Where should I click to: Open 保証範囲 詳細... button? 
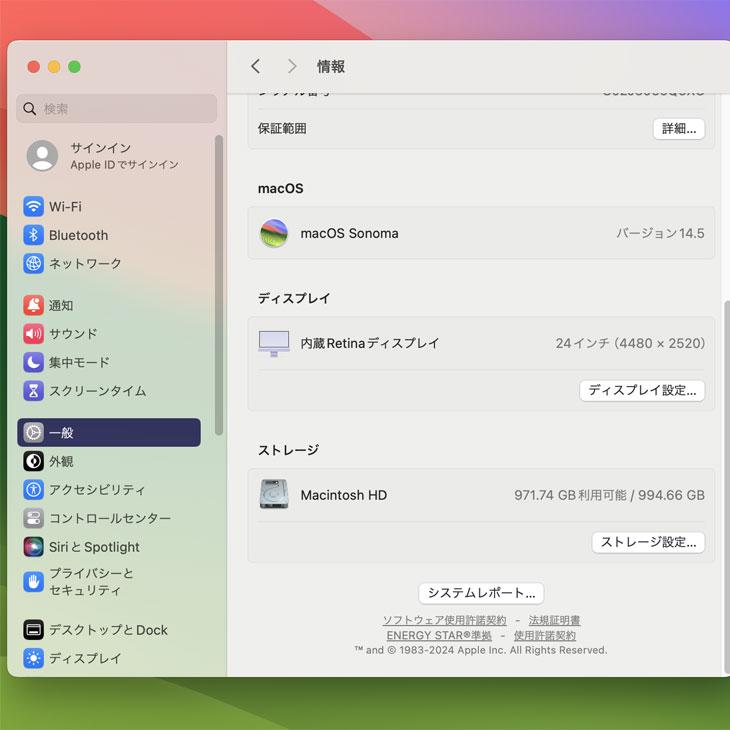click(x=678, y=129)
